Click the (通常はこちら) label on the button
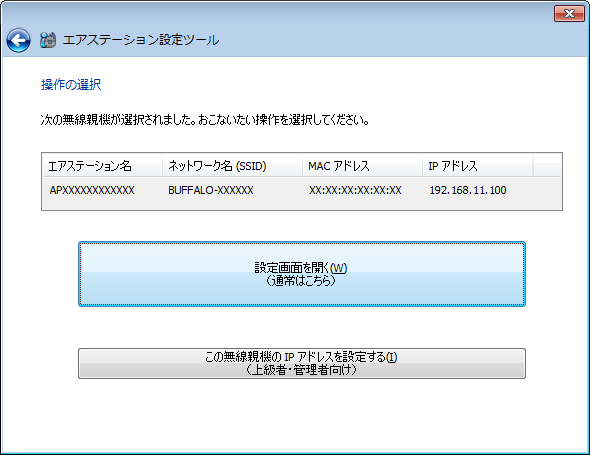The image size is (590, 455). pyautogui.click(x=301, y=281)
